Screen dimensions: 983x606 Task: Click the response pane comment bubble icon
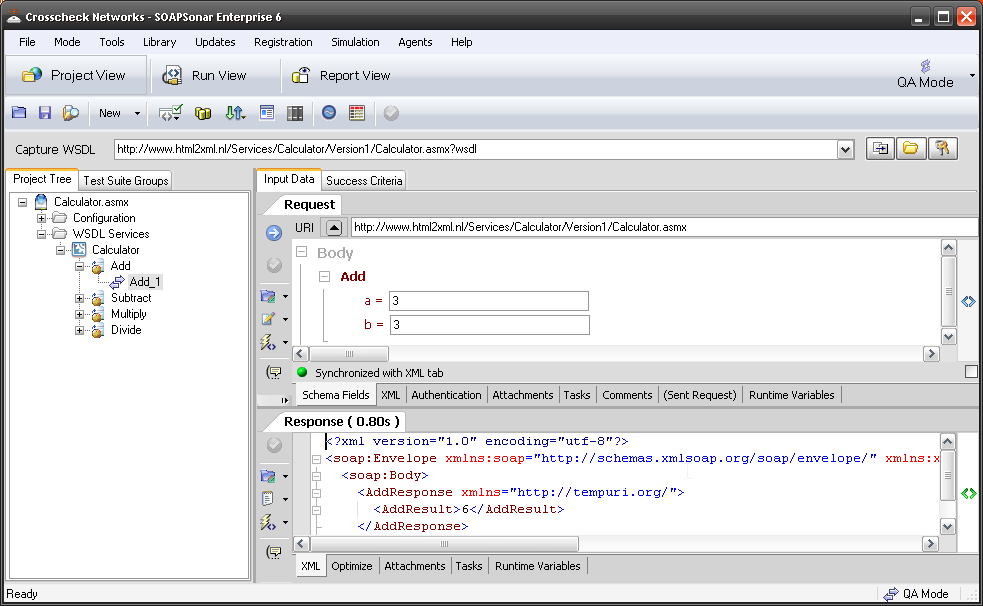[274, 551]
